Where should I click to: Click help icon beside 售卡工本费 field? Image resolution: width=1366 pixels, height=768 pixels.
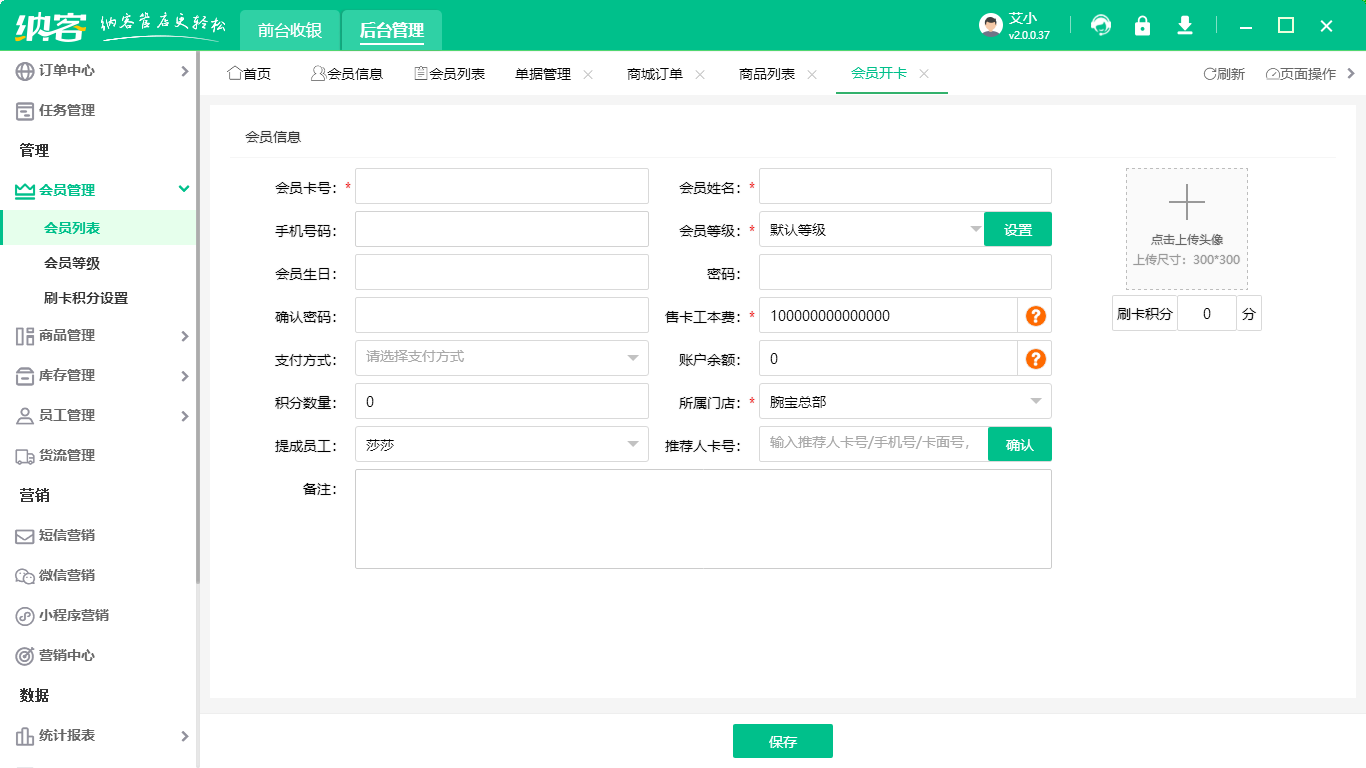point(1035,316)
